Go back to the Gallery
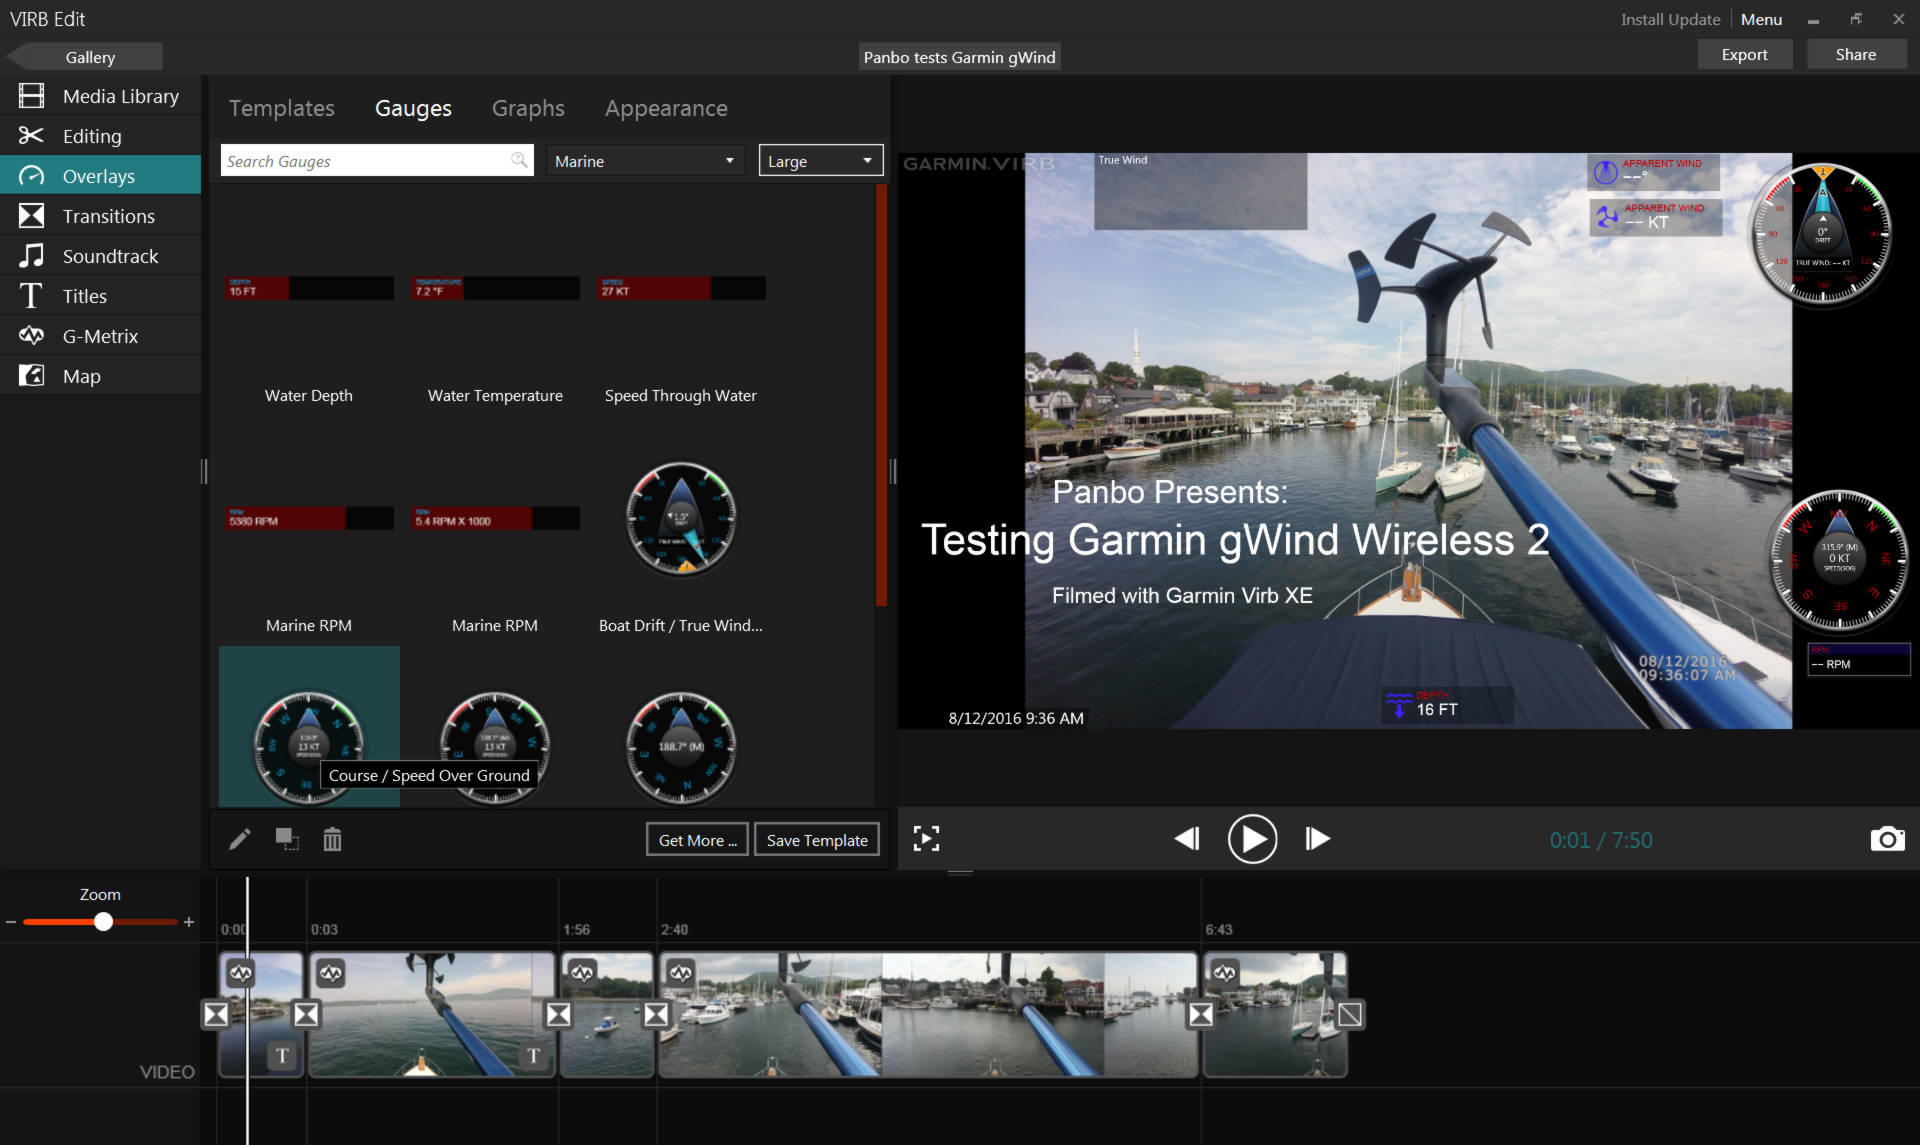The width and height of the screenshot is (1920, 1145). coord(84,57)
